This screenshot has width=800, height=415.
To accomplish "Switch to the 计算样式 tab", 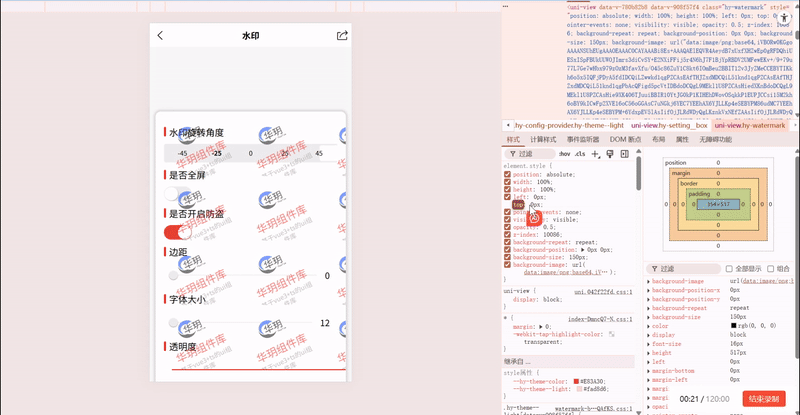I will pos(543,139).
